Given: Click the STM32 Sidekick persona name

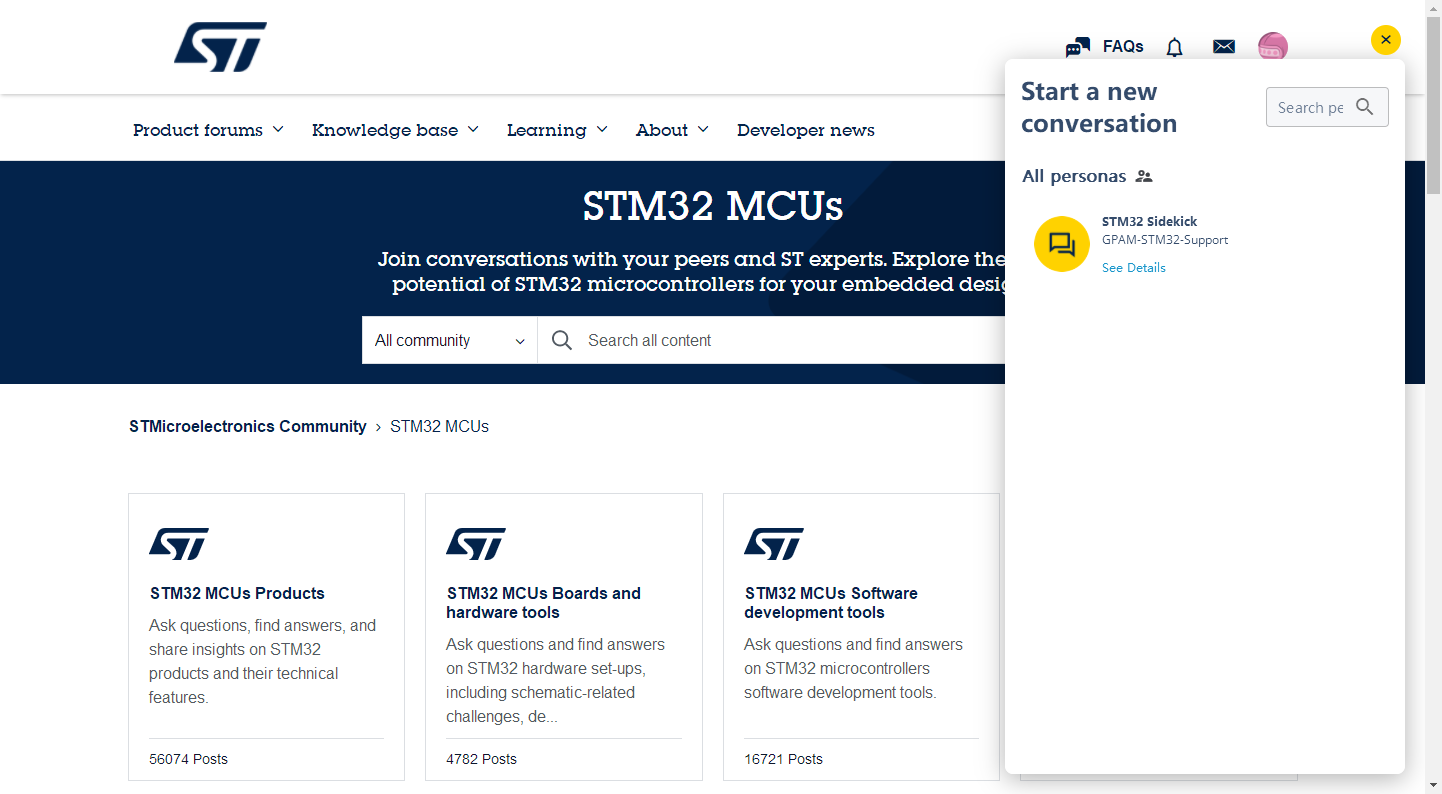Looking at the screenshot, I should (x=1149, y=221).
